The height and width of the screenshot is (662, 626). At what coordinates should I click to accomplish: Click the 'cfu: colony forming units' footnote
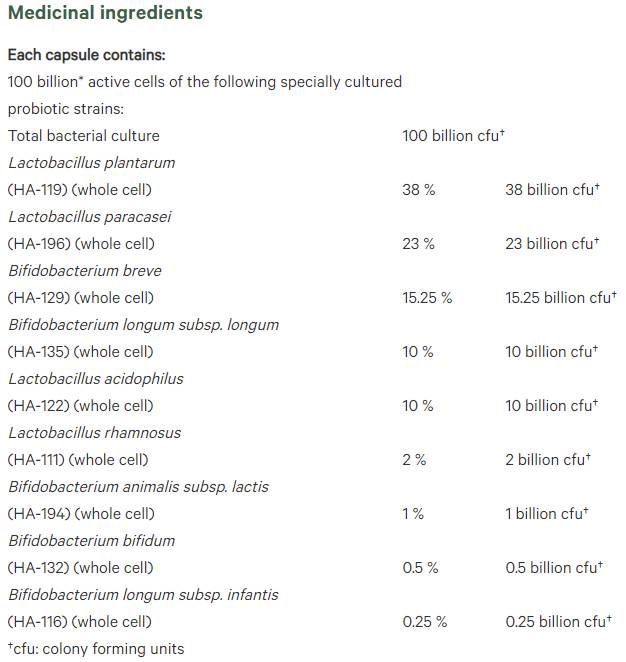click(96, 648)
